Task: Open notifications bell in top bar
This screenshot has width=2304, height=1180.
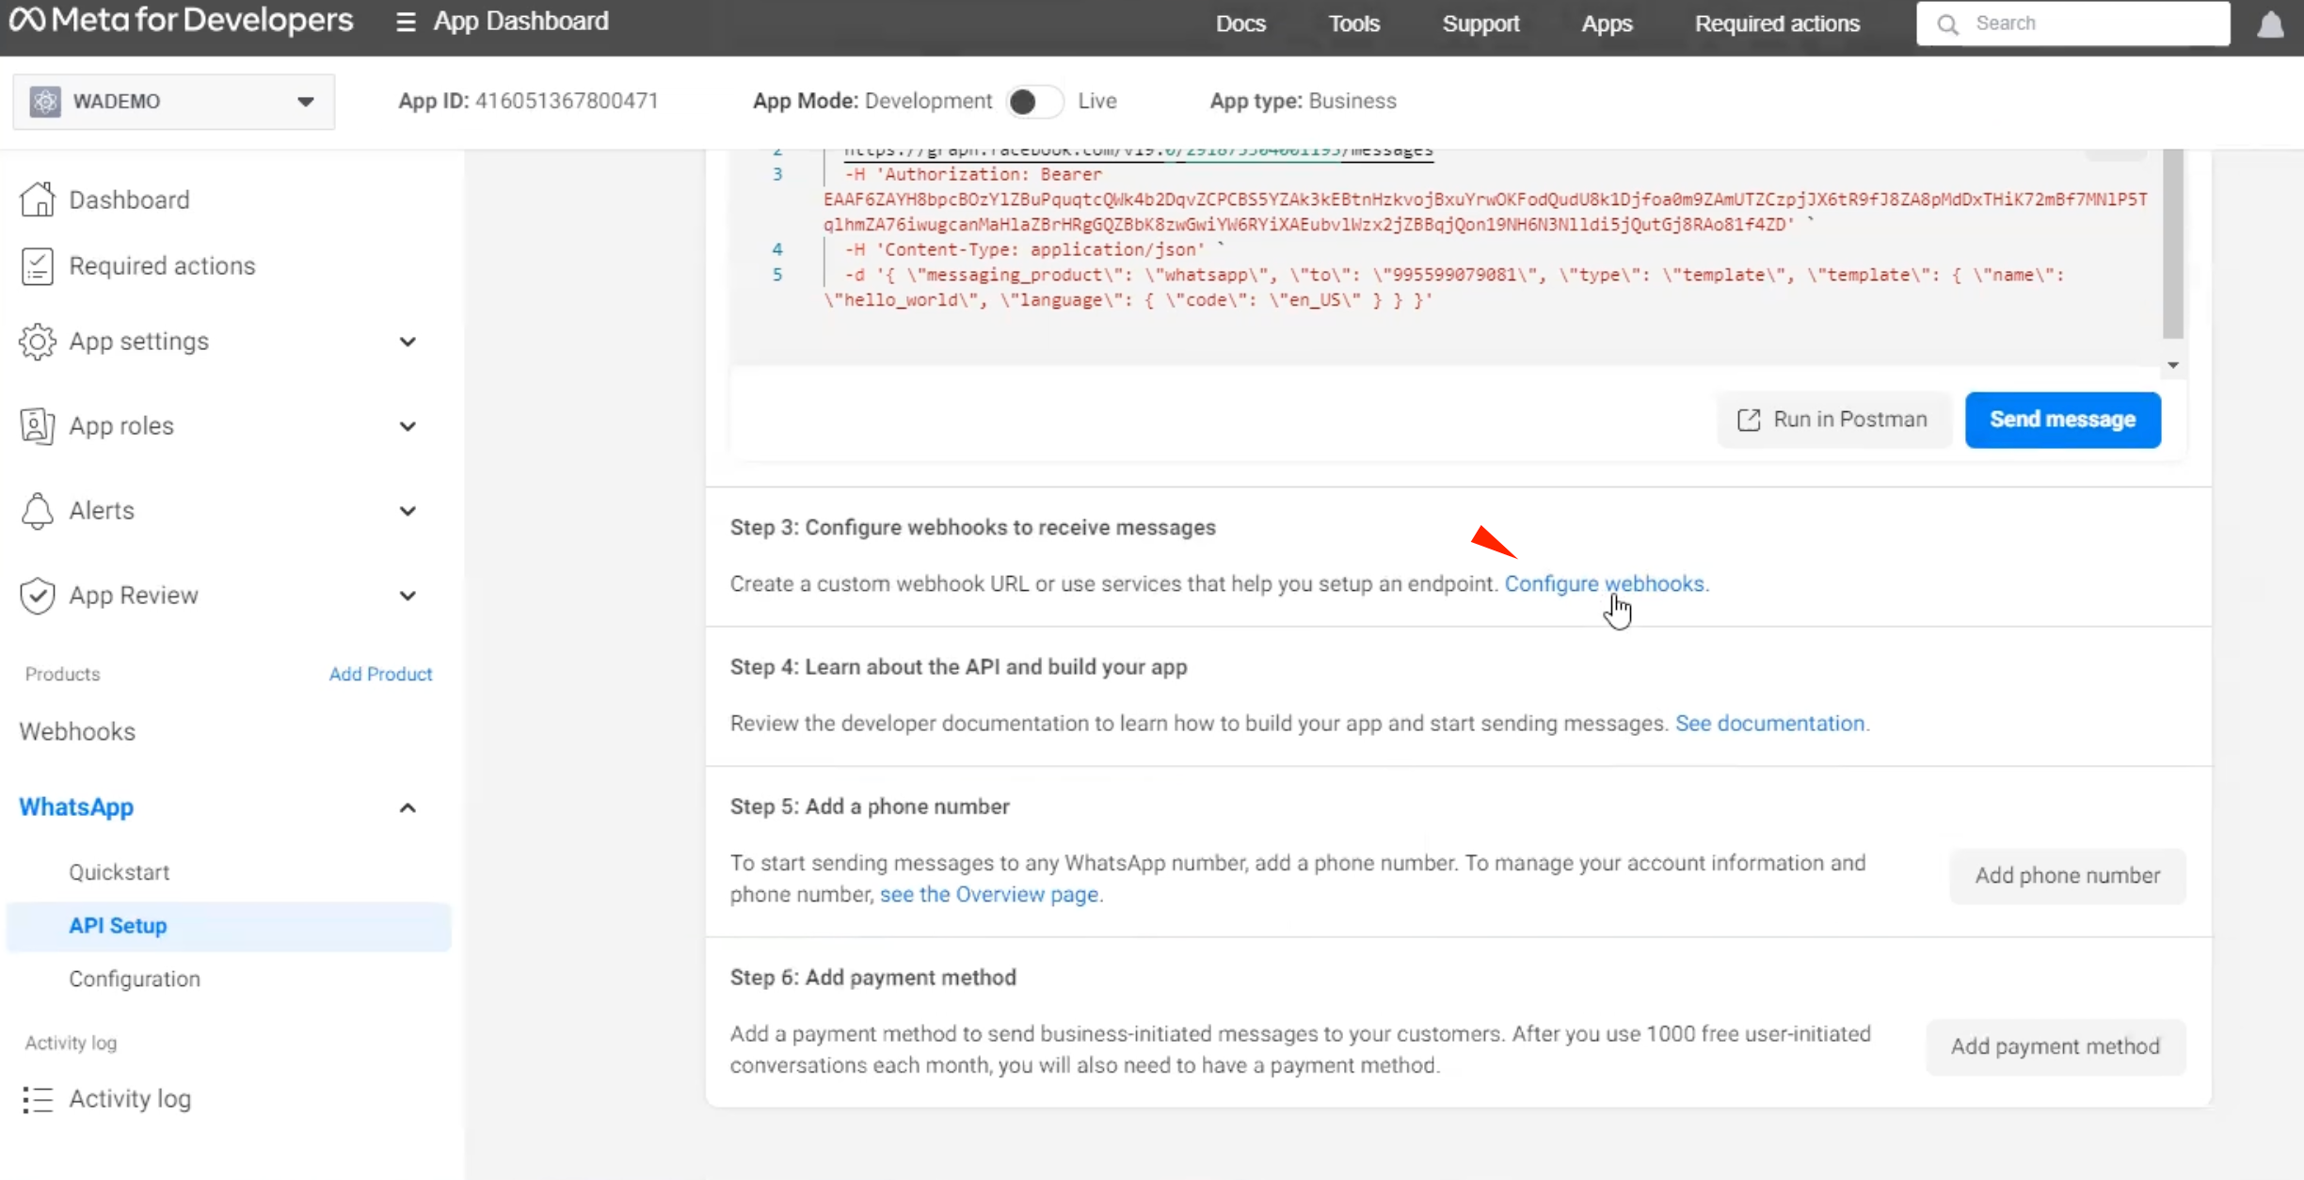Action: pos(2270,24)
